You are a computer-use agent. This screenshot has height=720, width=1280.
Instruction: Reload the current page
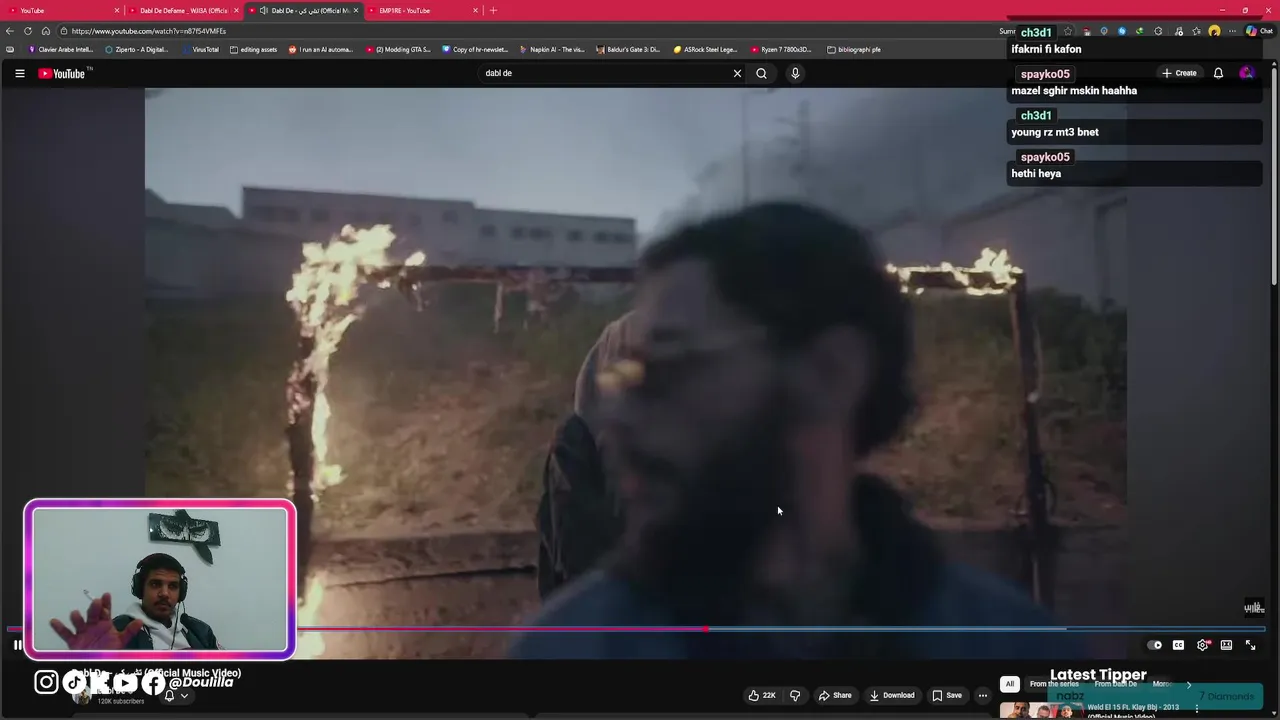pyautogui.click(x=28, y=31)
